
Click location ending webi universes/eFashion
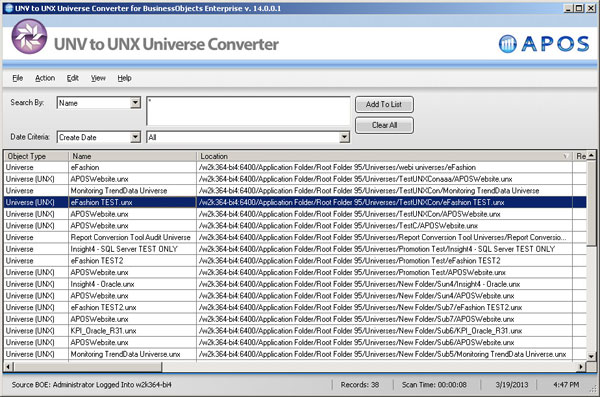[x=384, y=167]
